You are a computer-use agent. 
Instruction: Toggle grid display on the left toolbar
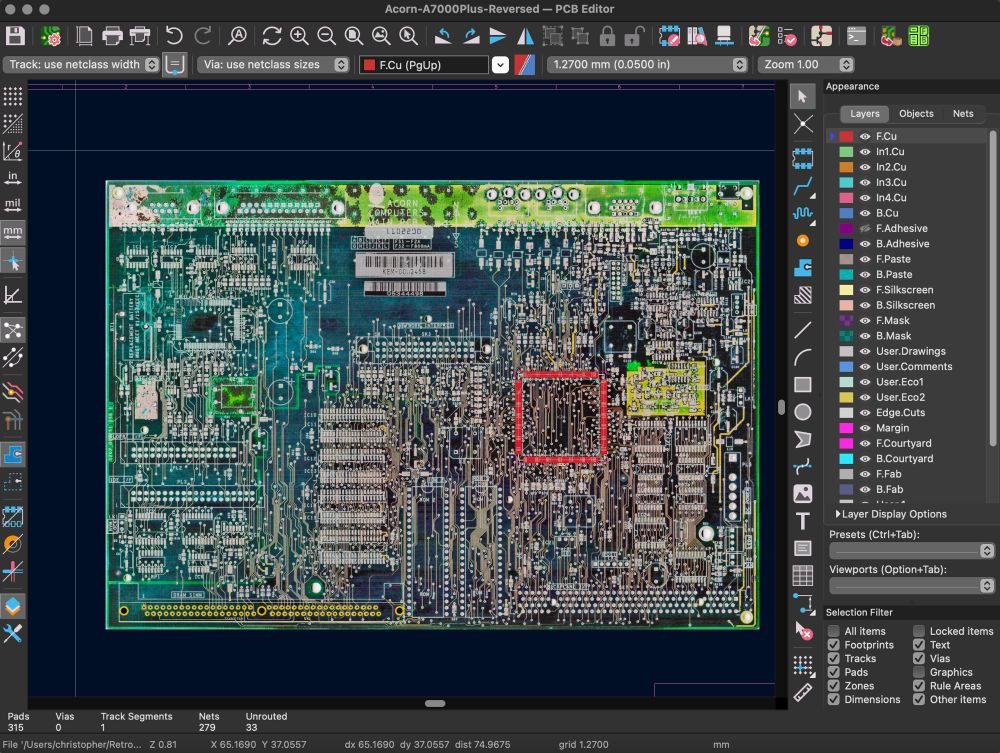pyautogui.click(x=13, y=96)
